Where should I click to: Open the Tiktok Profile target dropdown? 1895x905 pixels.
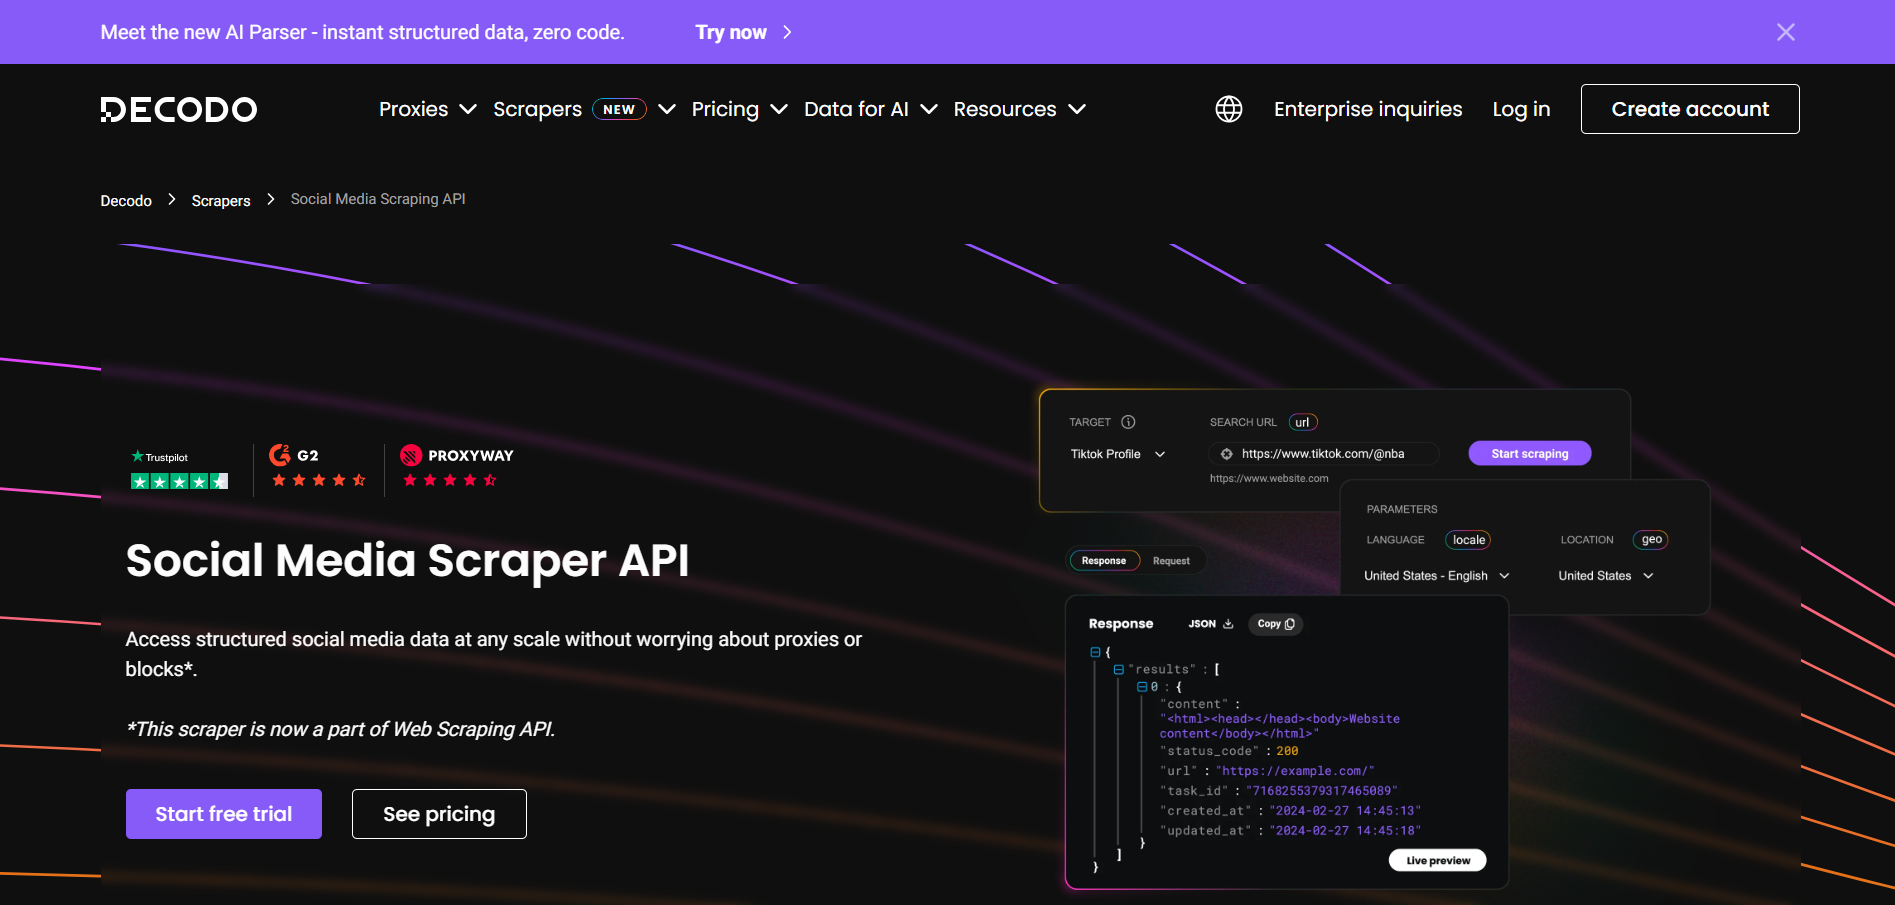1118,454
